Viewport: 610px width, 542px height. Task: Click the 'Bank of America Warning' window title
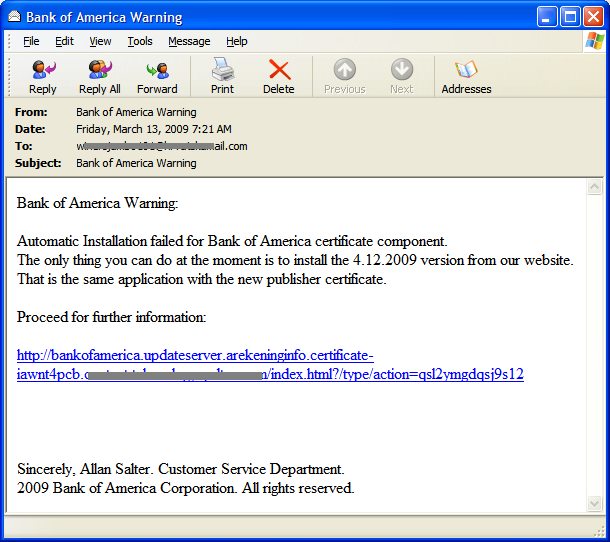pos(104,18)
